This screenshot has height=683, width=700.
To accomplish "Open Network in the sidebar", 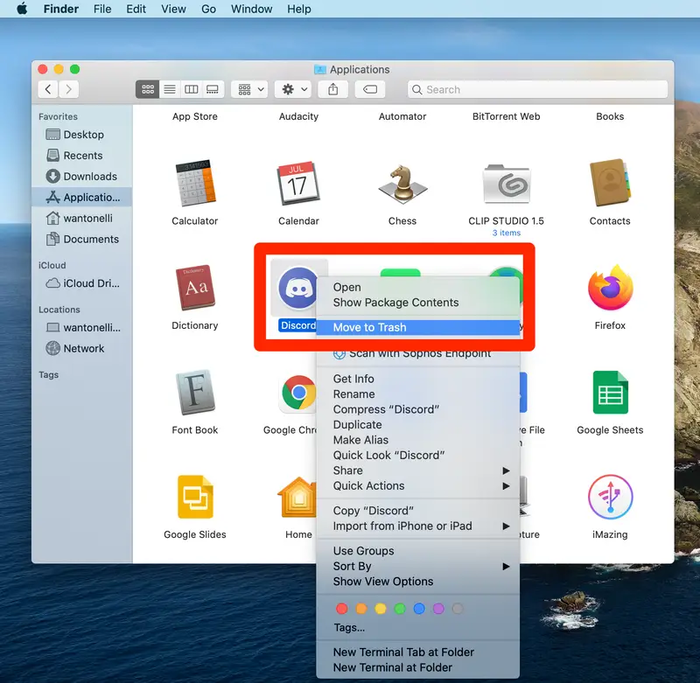I will (82, 348).
